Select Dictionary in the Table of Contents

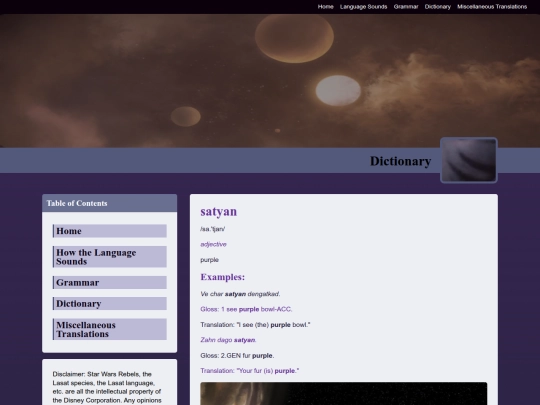point(110,303)
